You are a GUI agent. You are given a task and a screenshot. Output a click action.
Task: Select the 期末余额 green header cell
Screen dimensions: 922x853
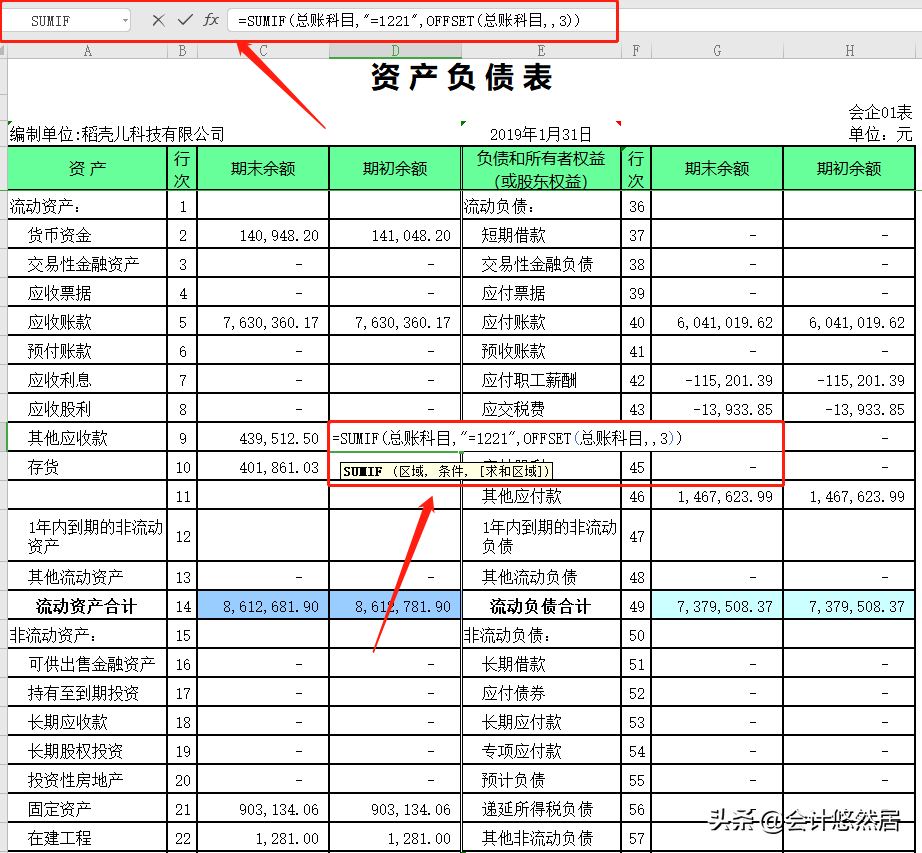263,168
